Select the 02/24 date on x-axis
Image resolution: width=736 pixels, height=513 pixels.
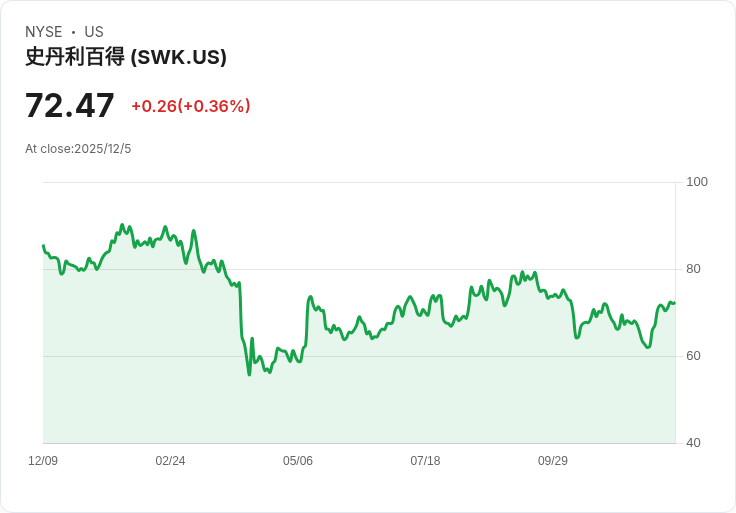click(x=170, y=461)
